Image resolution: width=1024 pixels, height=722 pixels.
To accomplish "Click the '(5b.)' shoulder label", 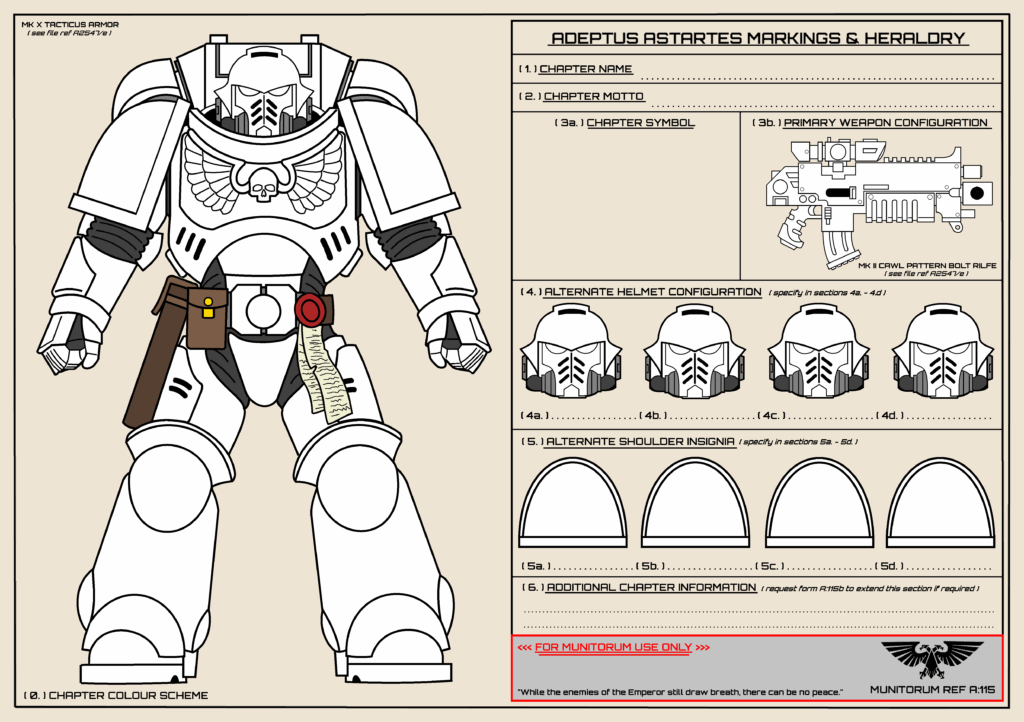I will tap(650, 566).
